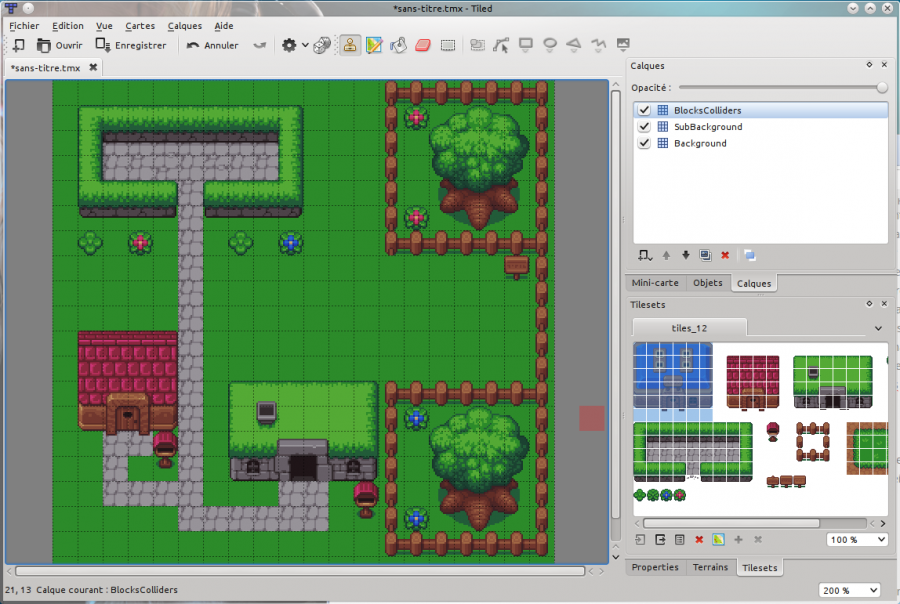Click the red delete layer icon
This screenshot has width=900, height=604.
pos(725,254)
